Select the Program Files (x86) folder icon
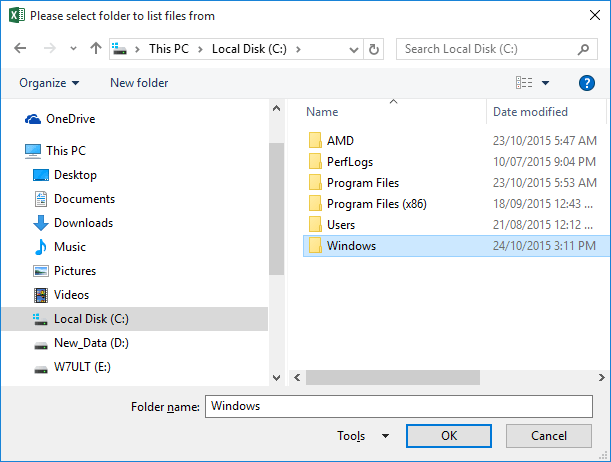This screenshot has width=611, height=462. 315,203
